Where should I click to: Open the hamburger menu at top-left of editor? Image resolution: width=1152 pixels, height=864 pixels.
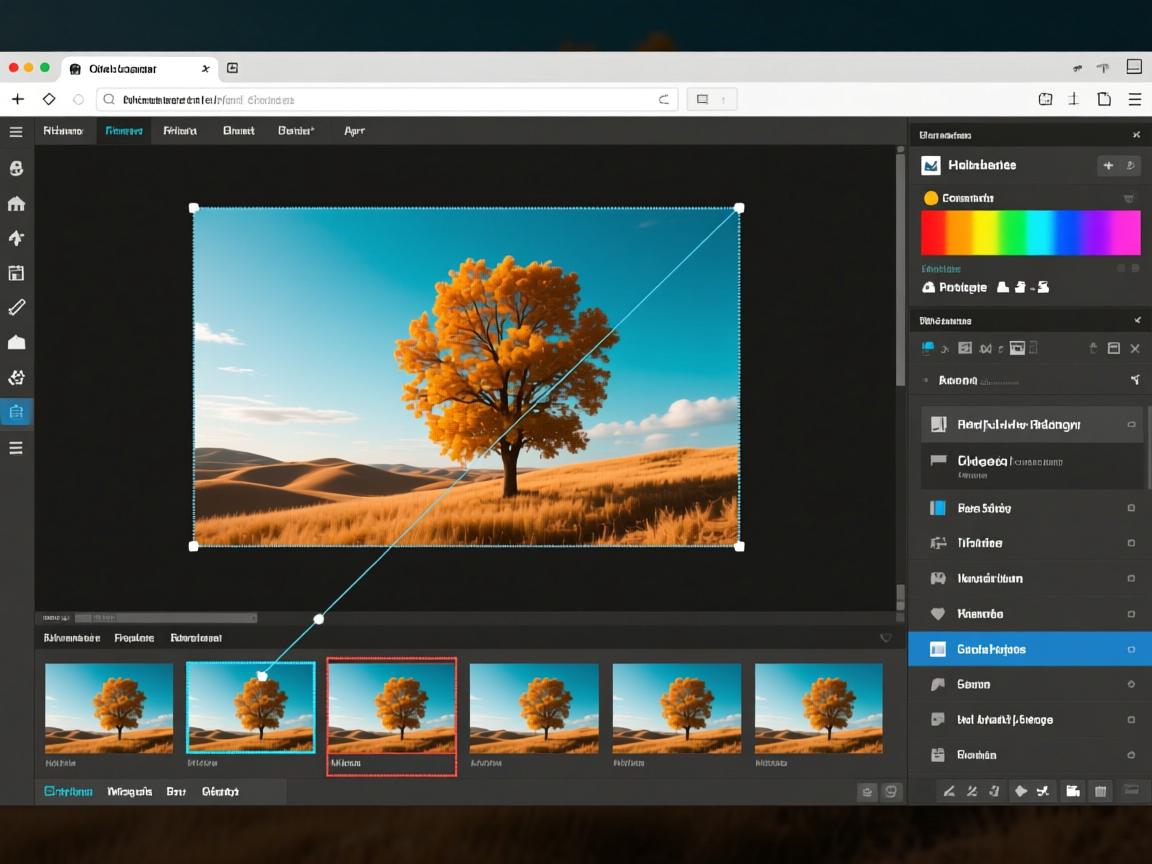(x=16, y=132)
